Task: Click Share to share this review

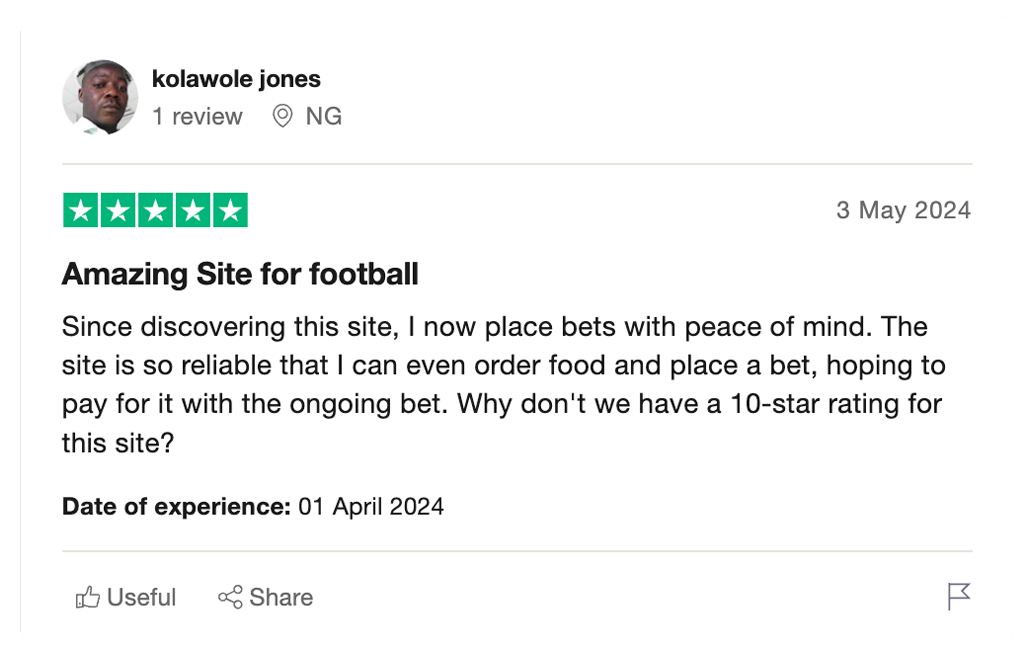Action: (x=265, y=597)
